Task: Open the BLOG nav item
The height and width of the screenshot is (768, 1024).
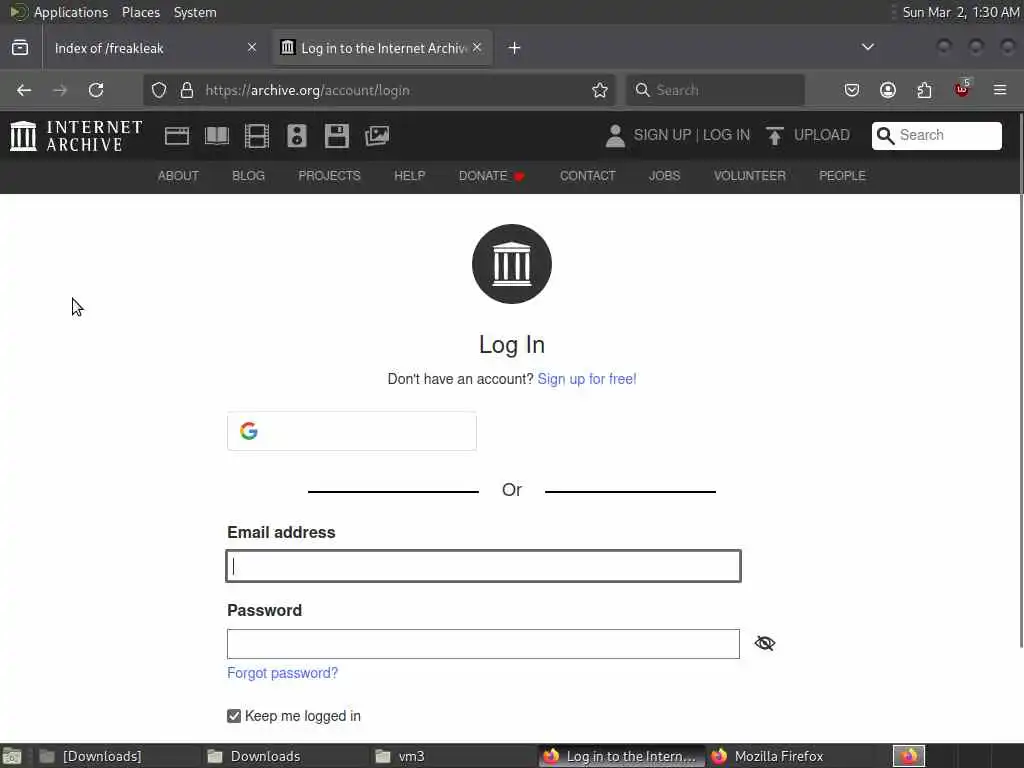Action: 248,176
